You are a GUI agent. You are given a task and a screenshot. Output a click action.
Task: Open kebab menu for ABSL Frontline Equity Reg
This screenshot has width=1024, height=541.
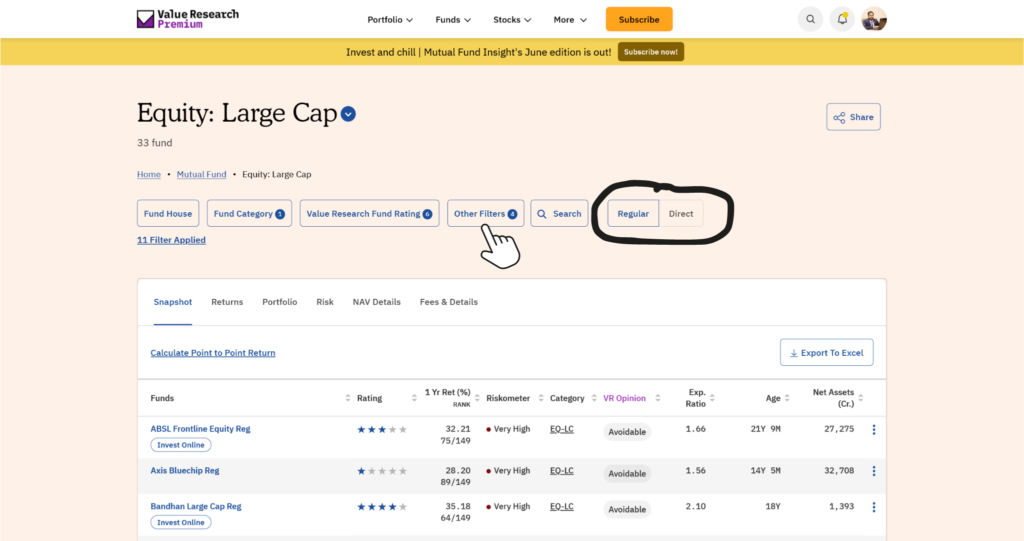click(874, 430)
